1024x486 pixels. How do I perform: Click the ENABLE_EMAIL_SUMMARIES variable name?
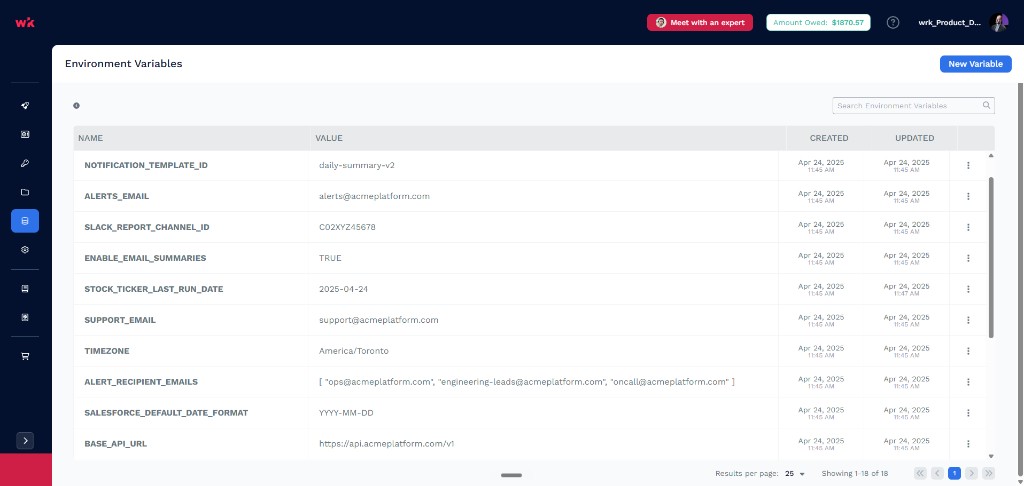pyautogui.click(x=145, y=258)
